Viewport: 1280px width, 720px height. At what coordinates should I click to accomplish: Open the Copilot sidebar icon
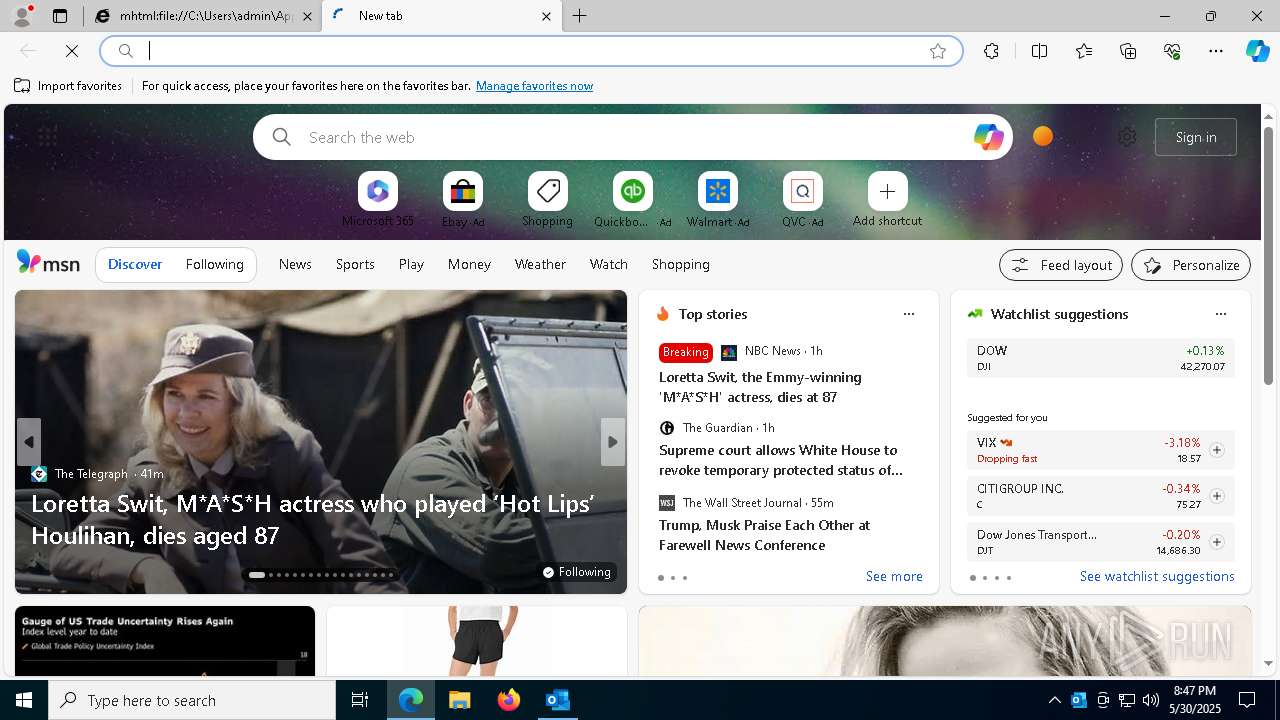coord(1257,51)
